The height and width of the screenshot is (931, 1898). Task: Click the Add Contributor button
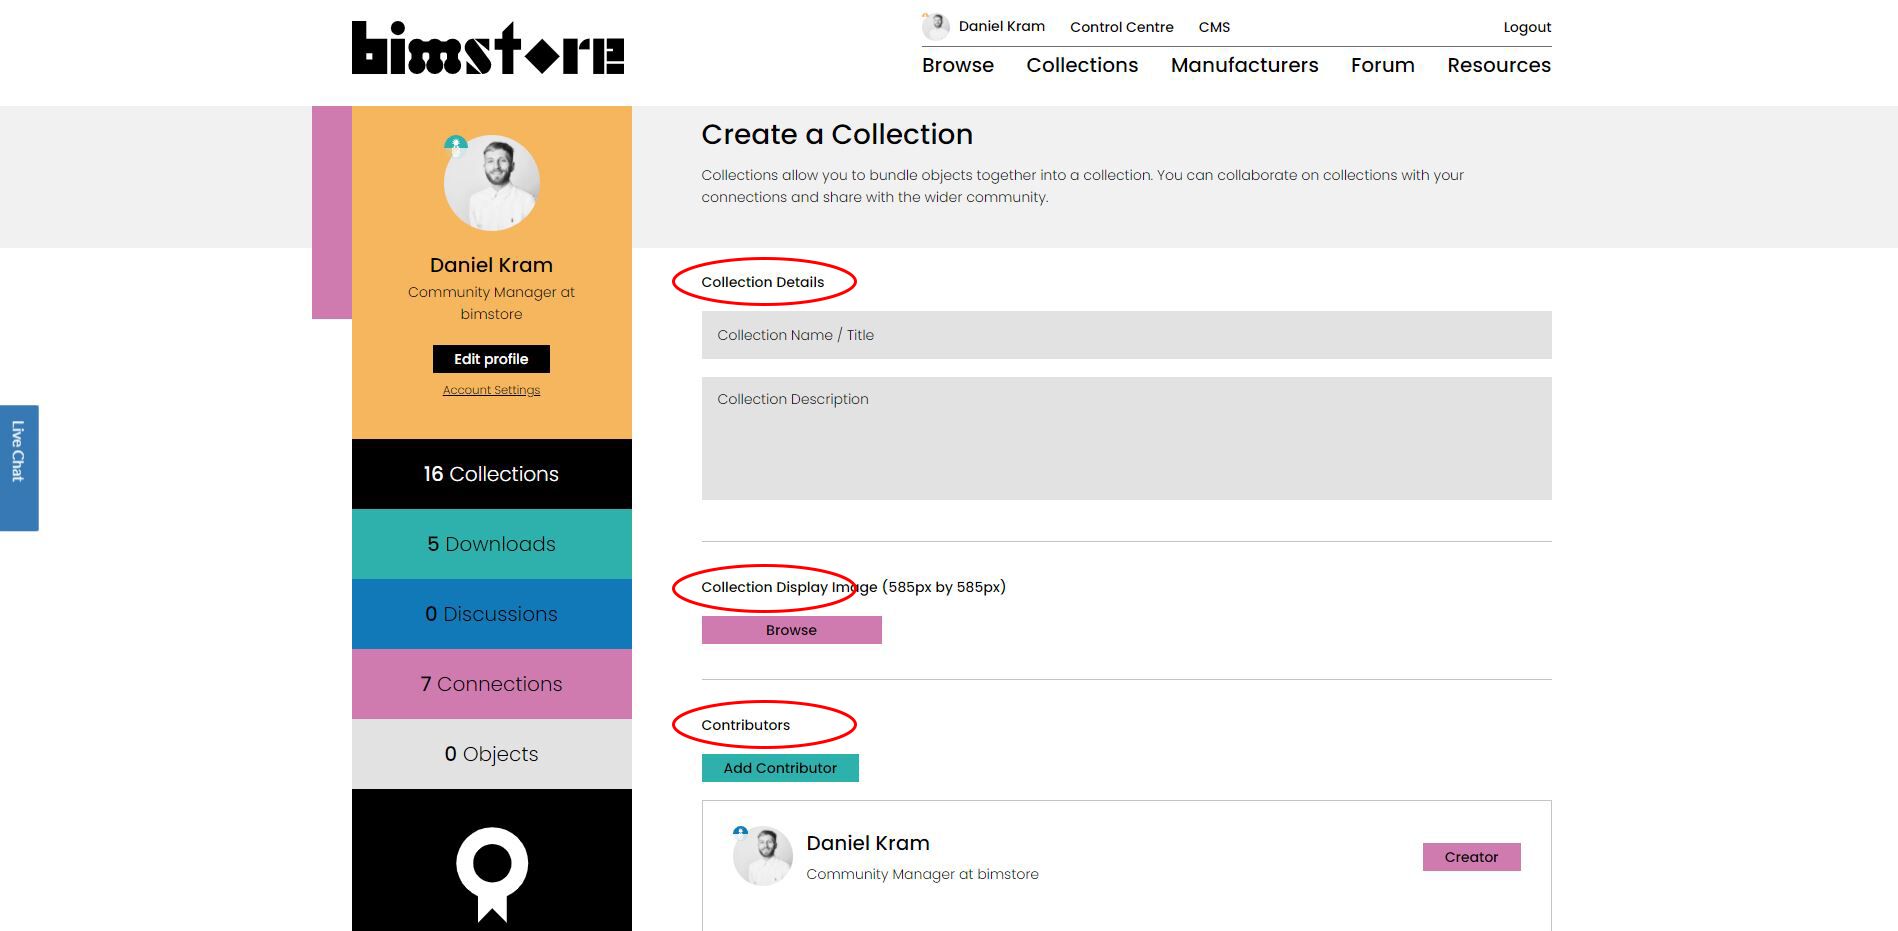click(780, 768)
